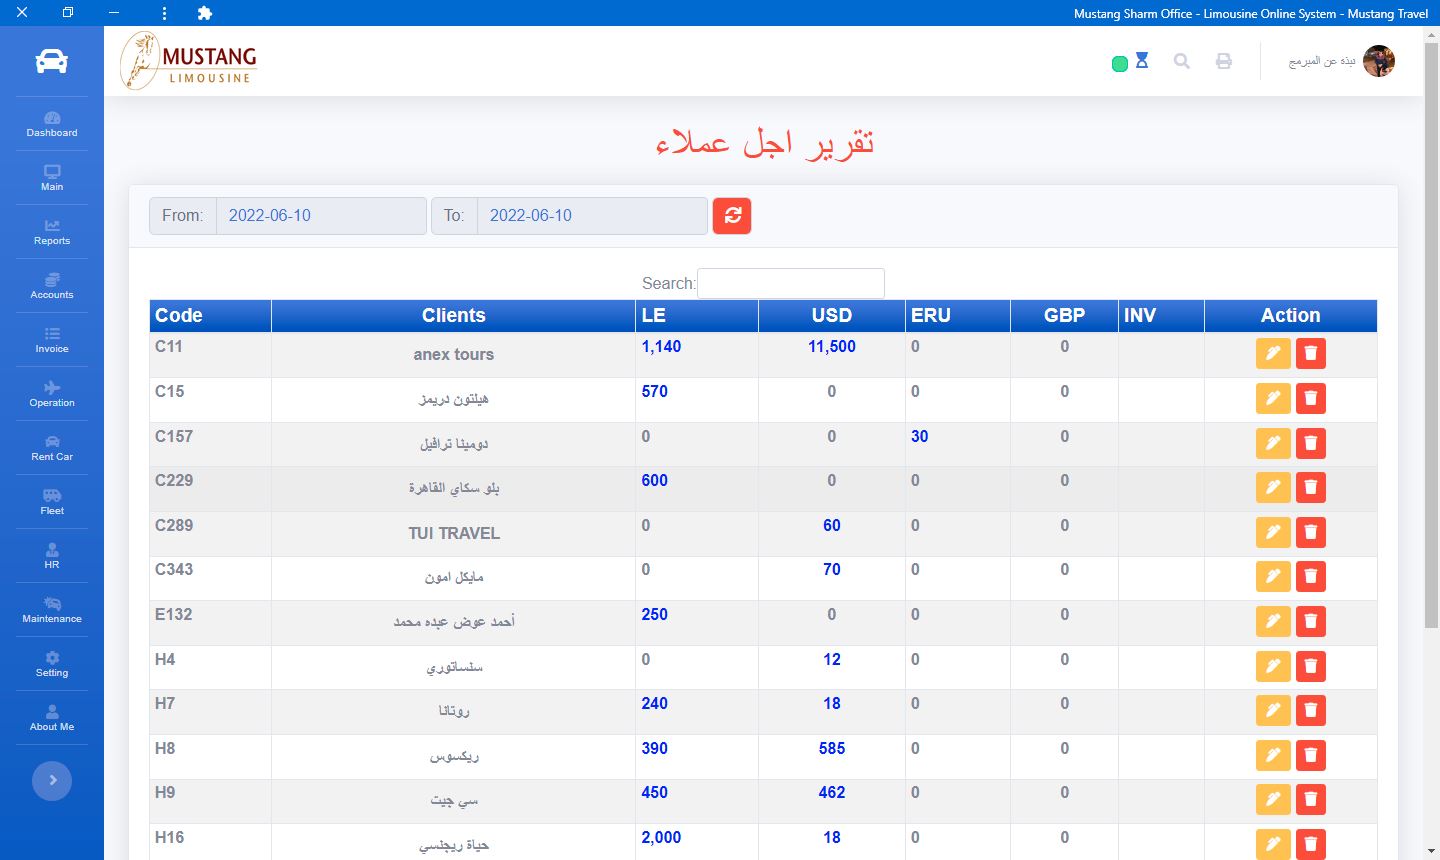Image resolution: width=1440 pixels, height=860 pixels.
Task: Open the three-dot menu in title bar
Action: 164,13
